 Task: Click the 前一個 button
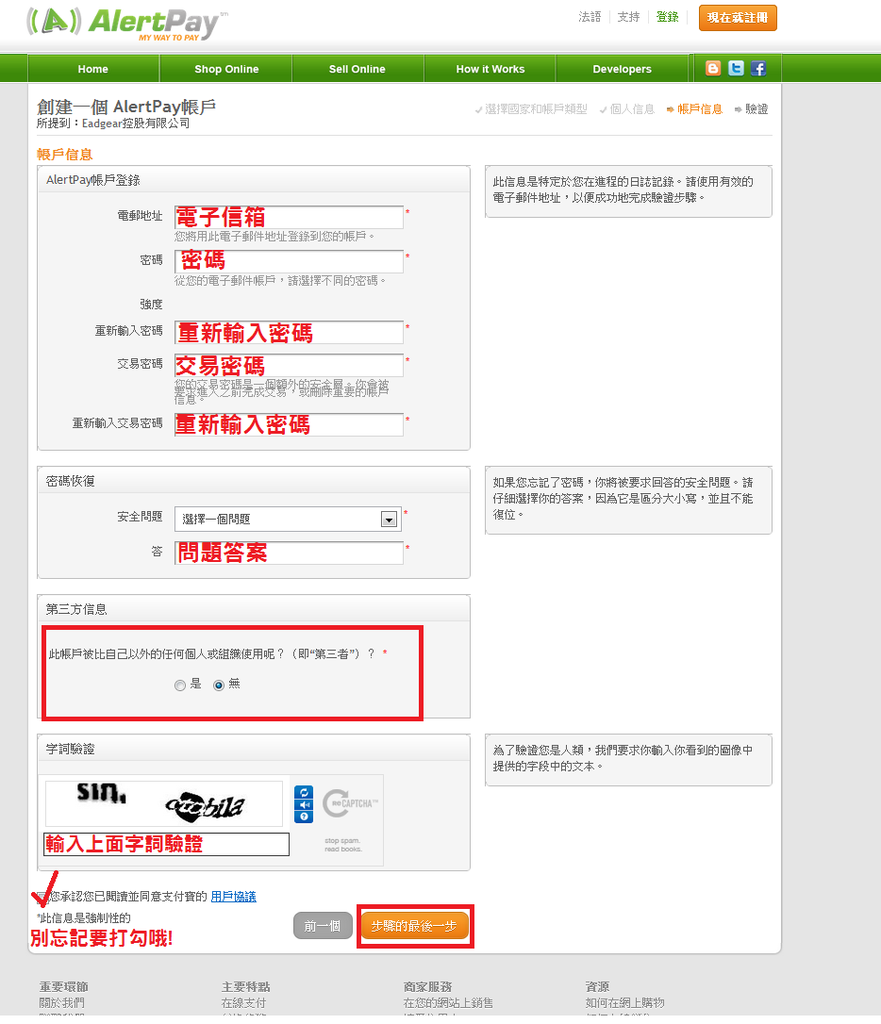point(323,926)
